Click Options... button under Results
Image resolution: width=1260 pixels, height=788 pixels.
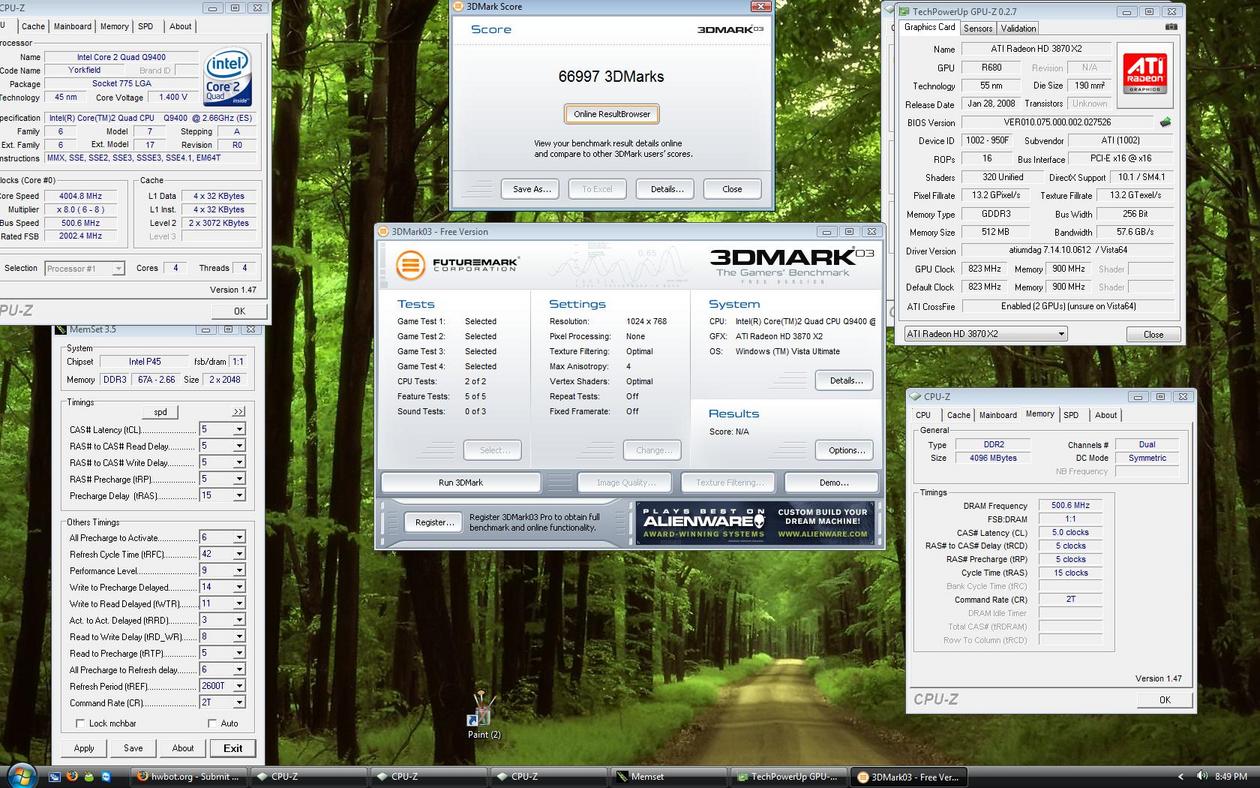tap(845, 450)
